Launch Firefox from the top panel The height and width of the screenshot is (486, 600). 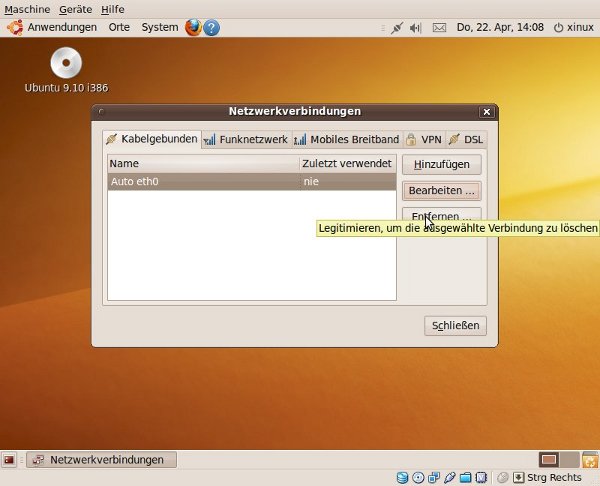click(x=193, y=27)
